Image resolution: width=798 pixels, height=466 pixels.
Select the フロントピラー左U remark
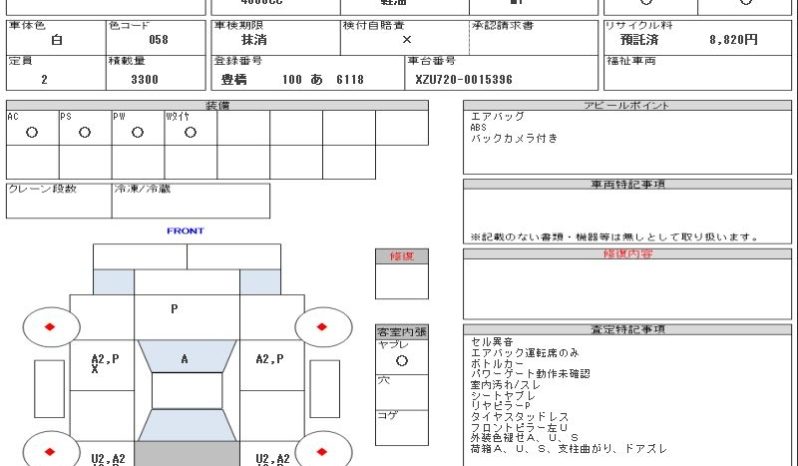pos(519,427)
